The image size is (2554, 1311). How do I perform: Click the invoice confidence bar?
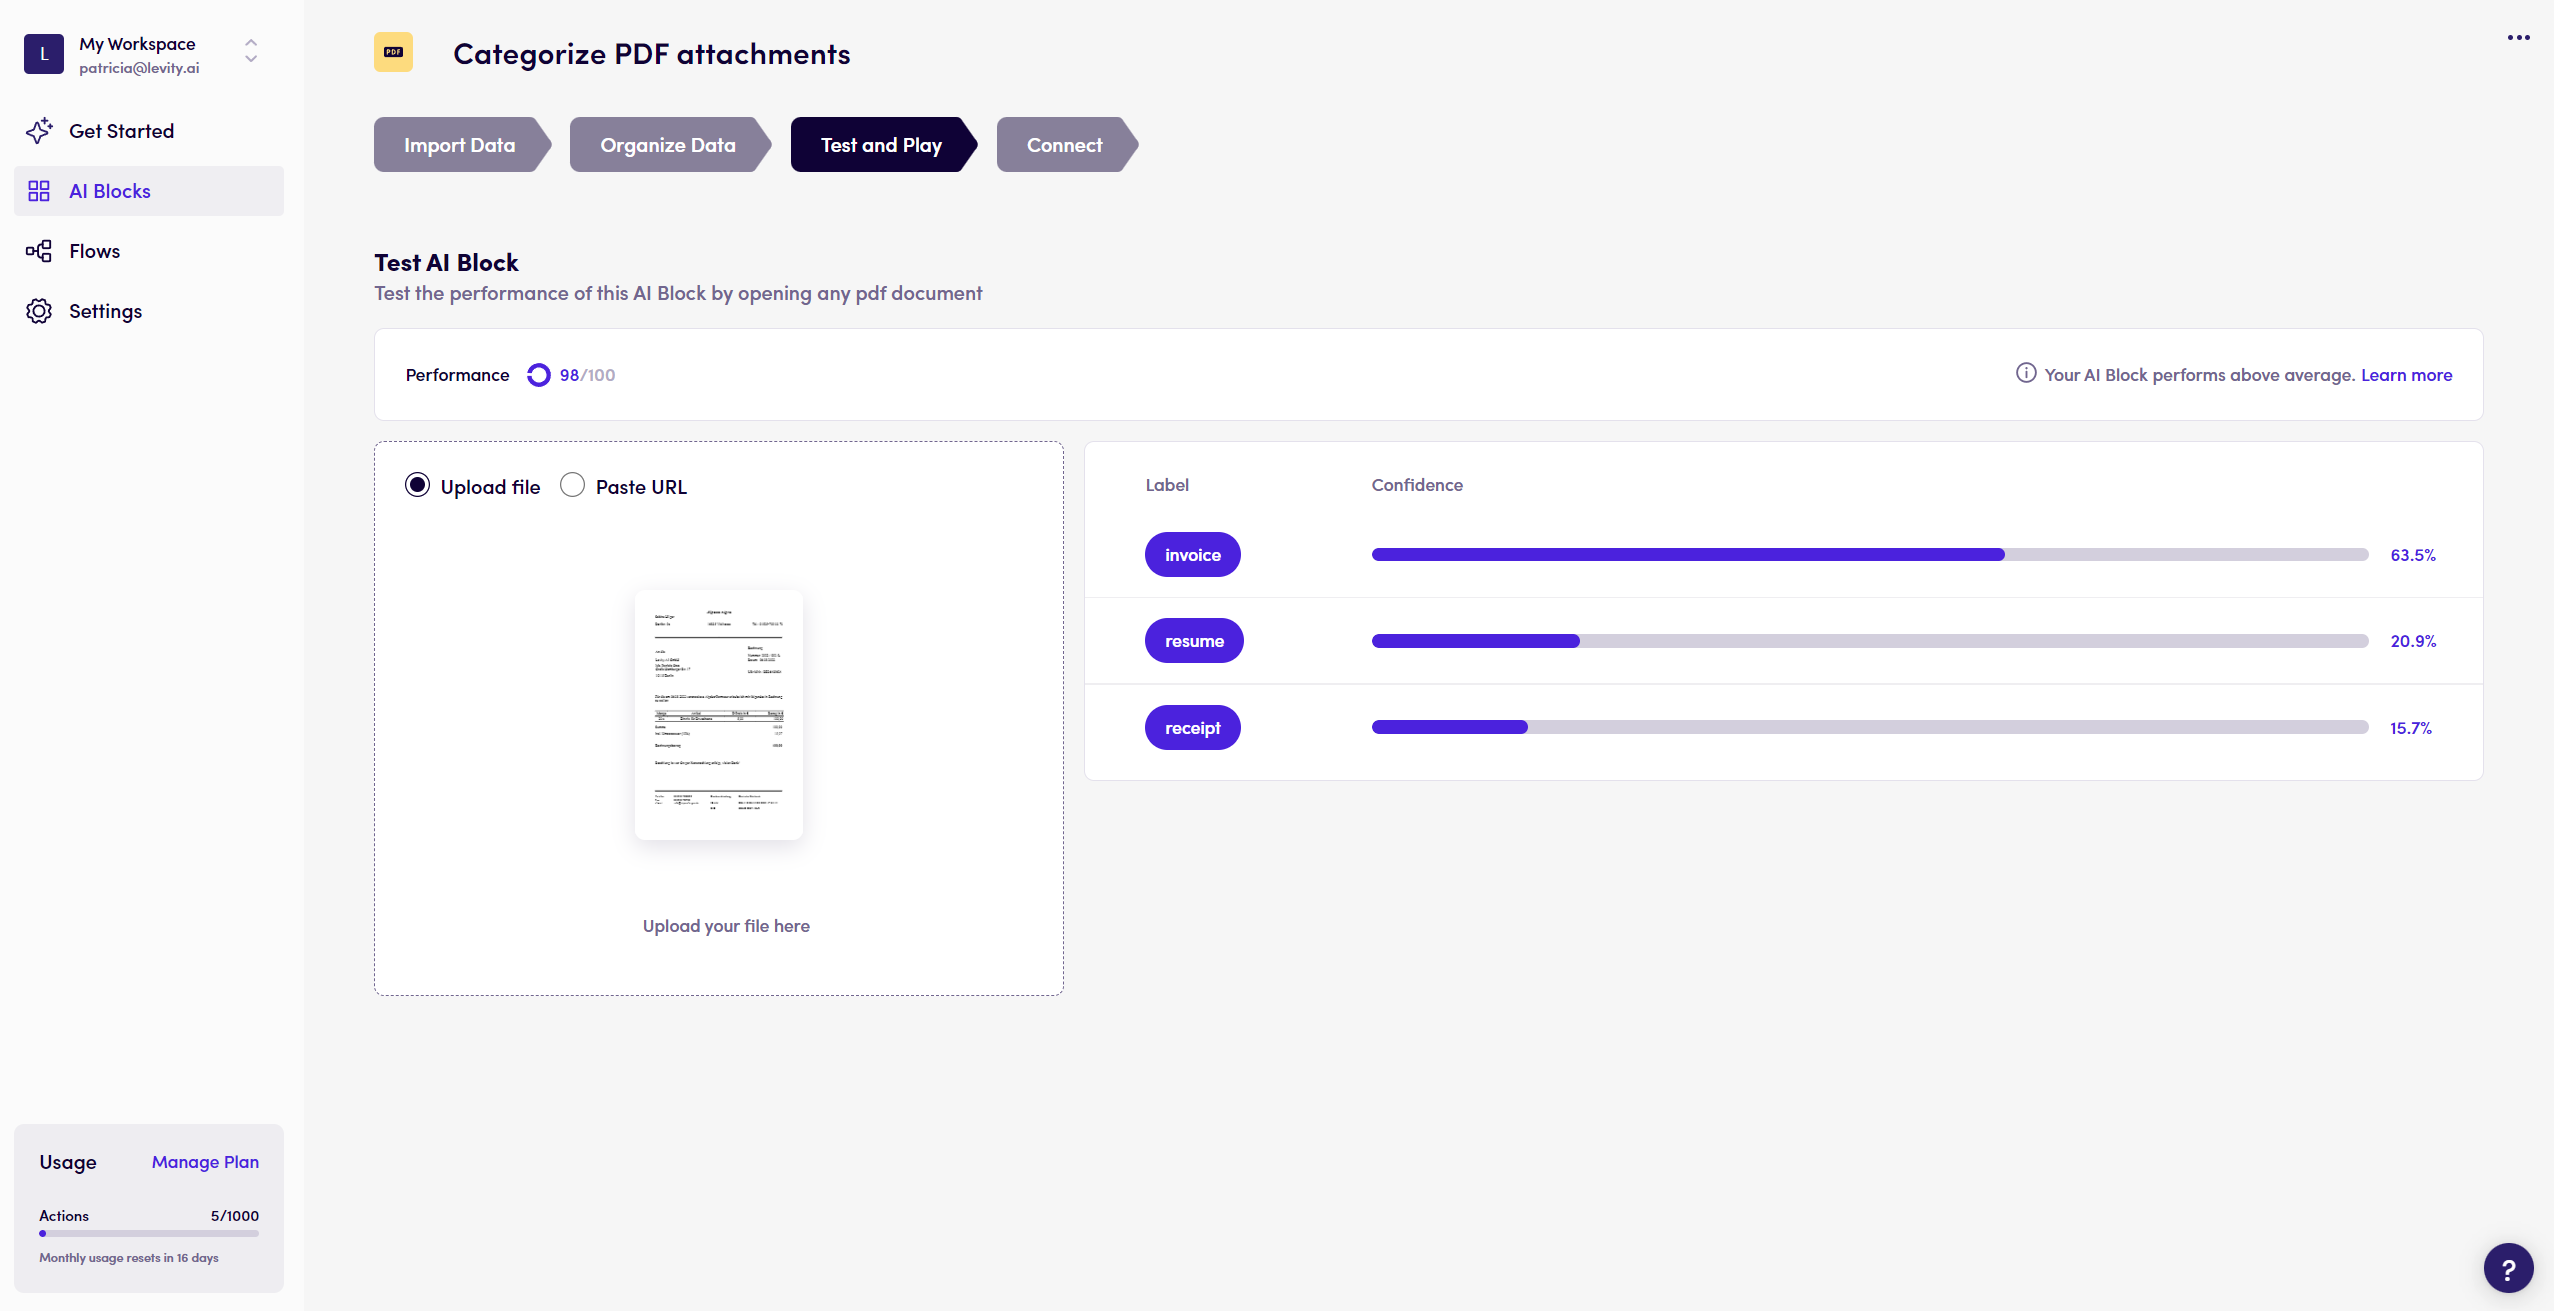click(1868, 555)
